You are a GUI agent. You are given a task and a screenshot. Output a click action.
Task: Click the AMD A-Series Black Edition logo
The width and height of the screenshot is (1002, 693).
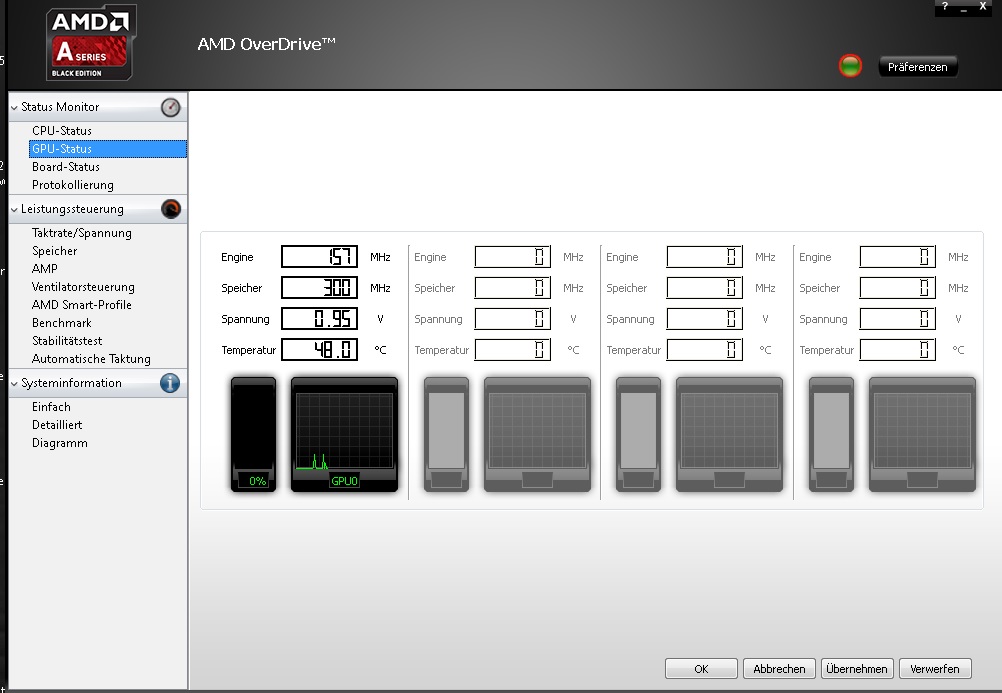[x=91, y=43]
